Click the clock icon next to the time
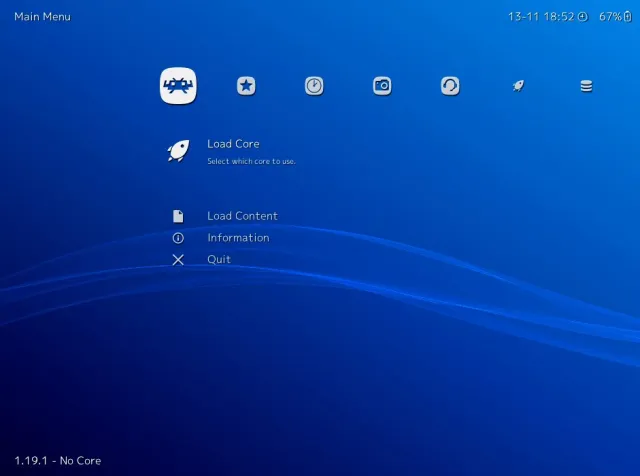Image resolution: width=640 pixels, height=476 pixels. point(583,17)
